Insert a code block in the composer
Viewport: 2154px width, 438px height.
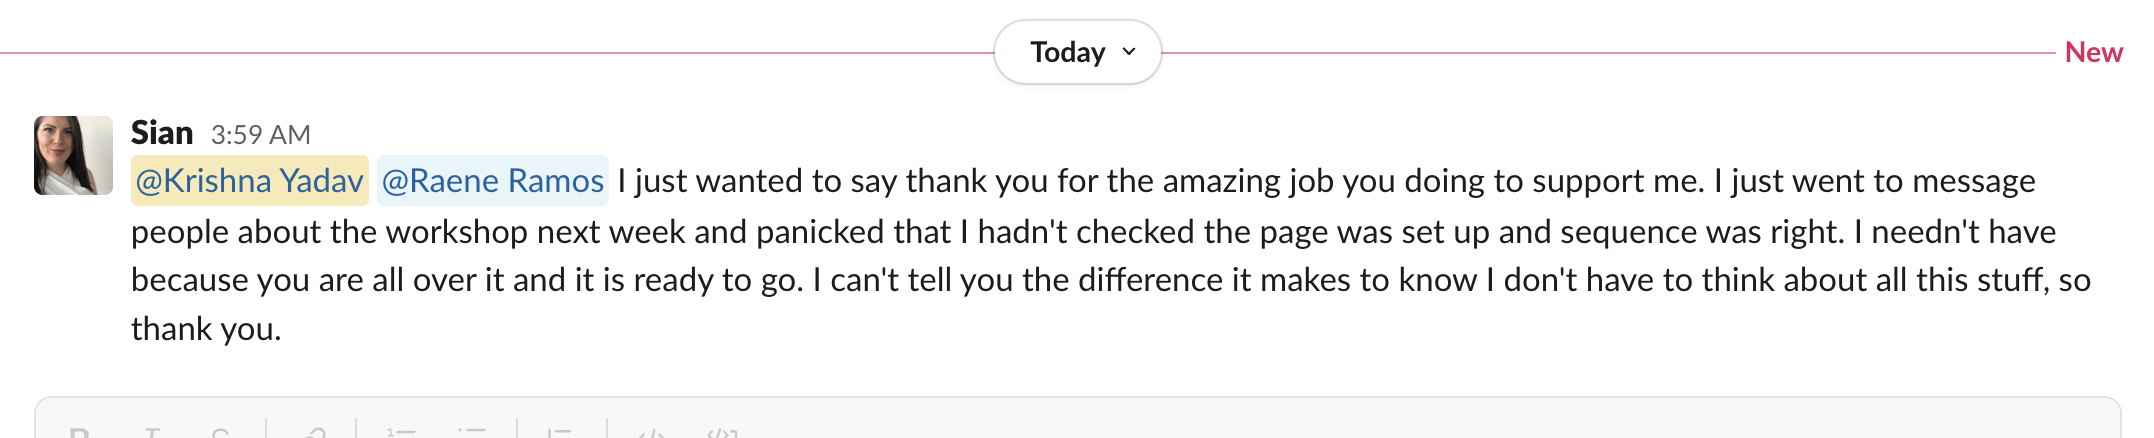[x=721, y=433]
